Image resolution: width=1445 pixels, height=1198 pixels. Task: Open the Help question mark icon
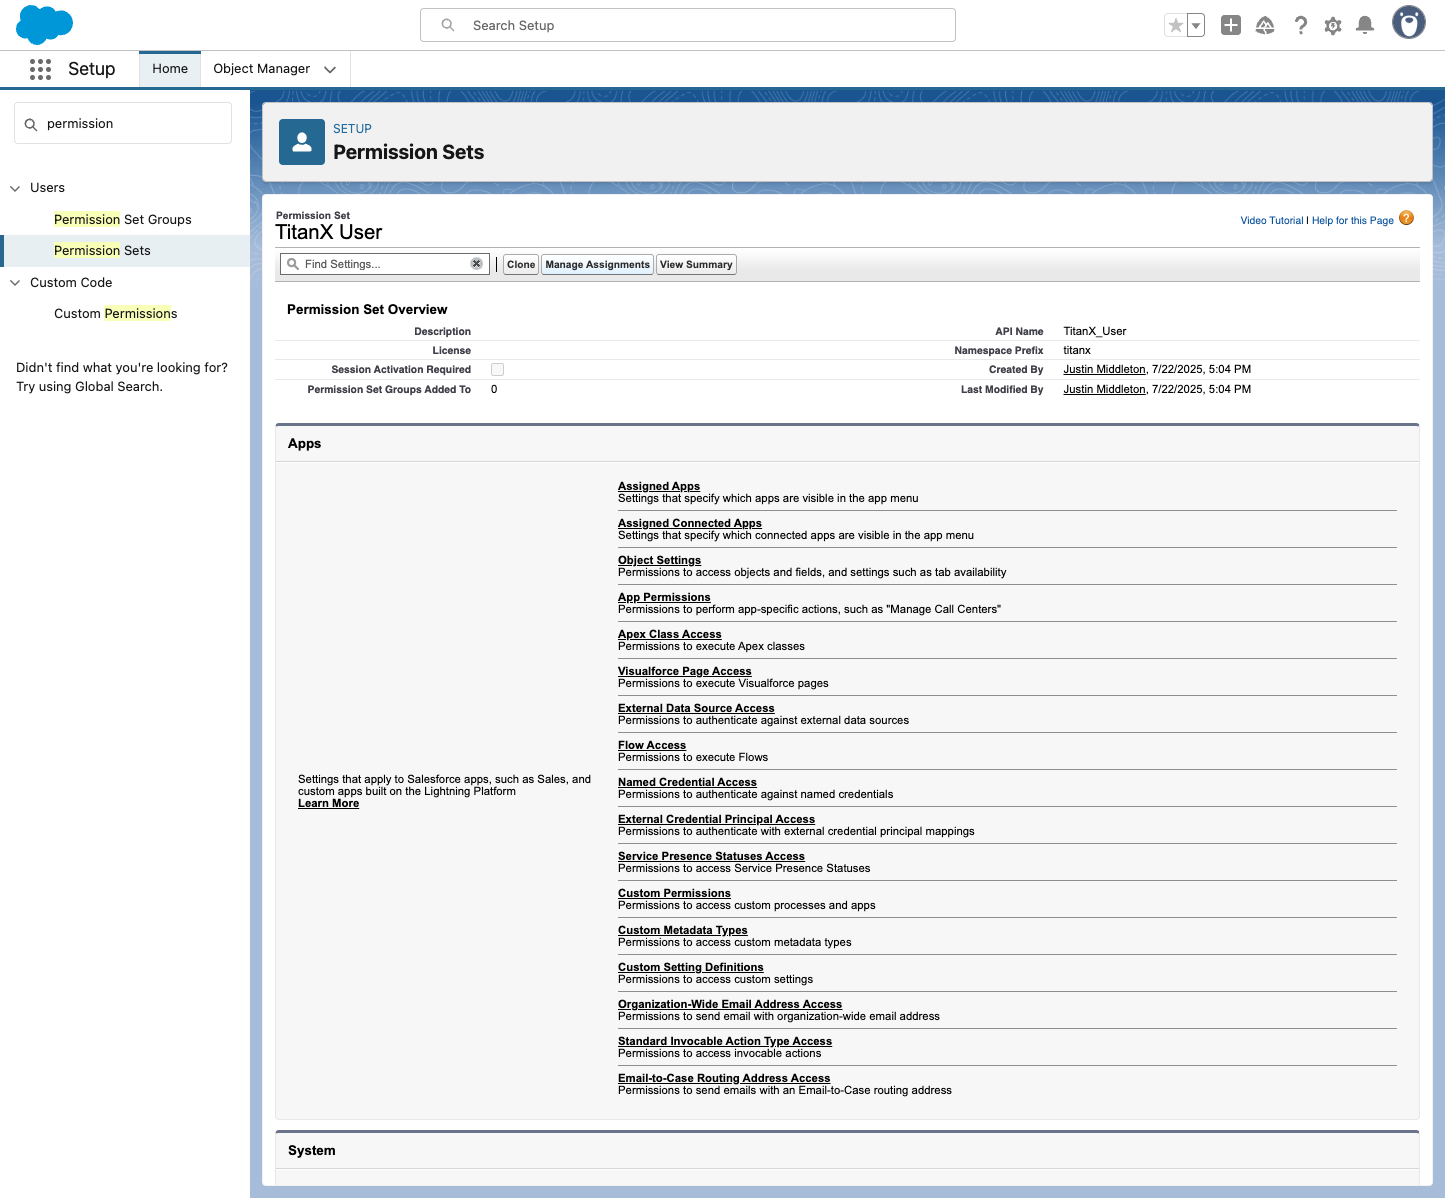[1300, 26]
